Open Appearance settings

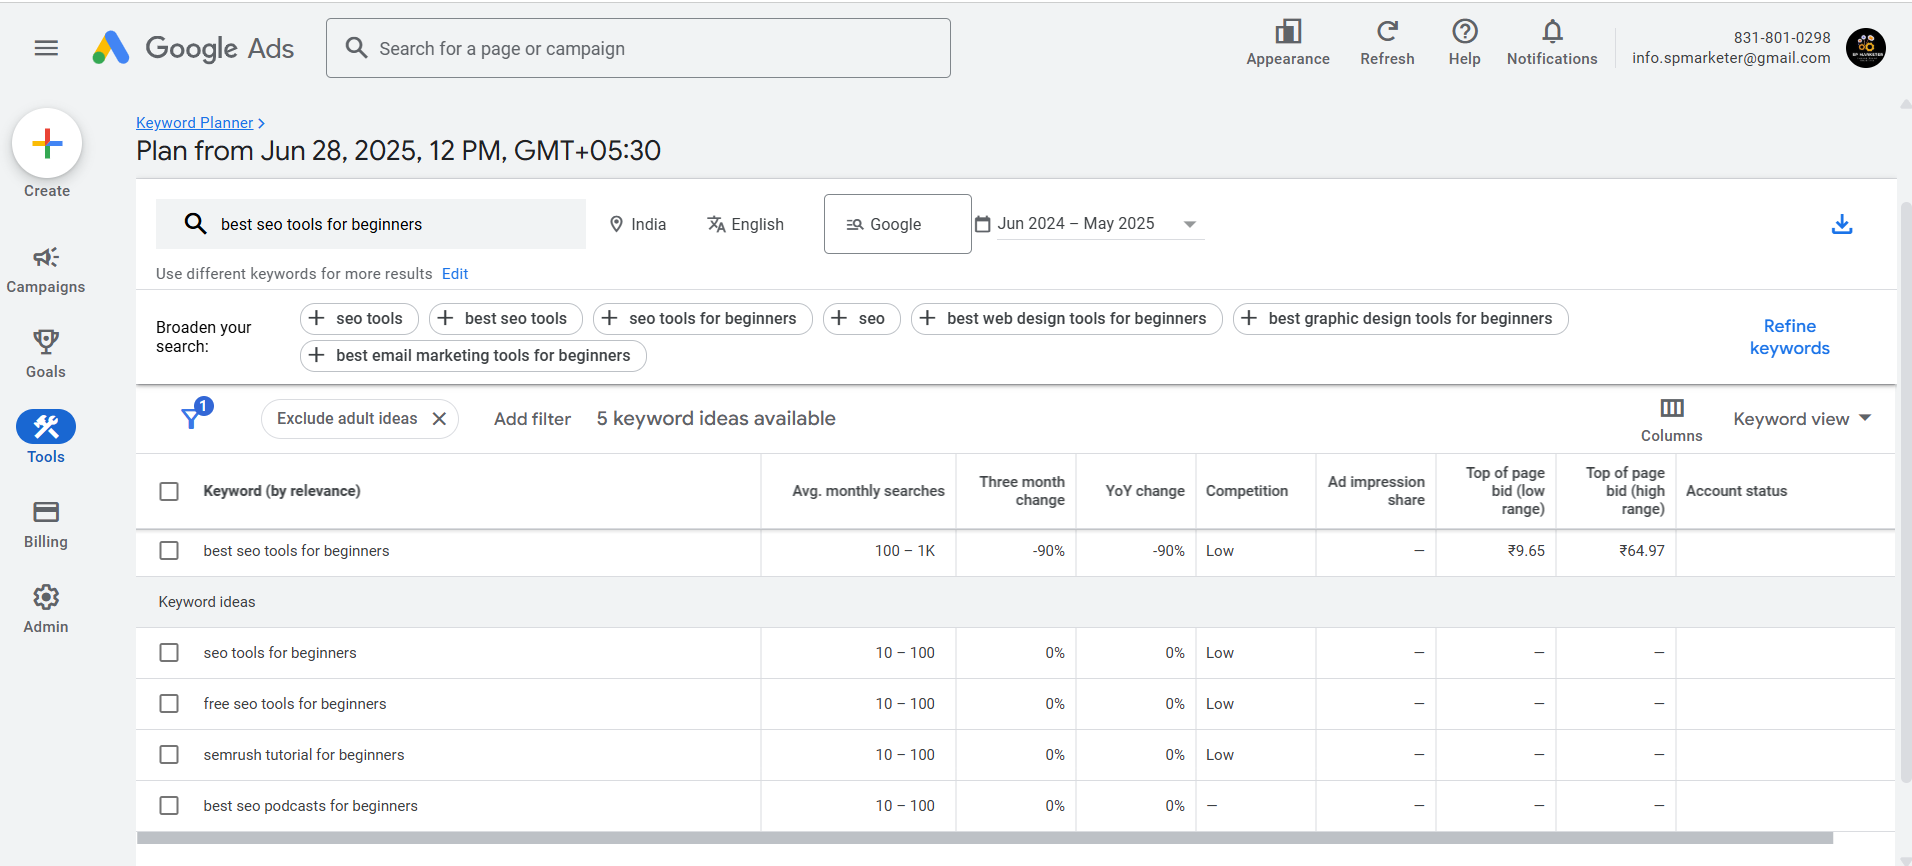[1288, 43]
